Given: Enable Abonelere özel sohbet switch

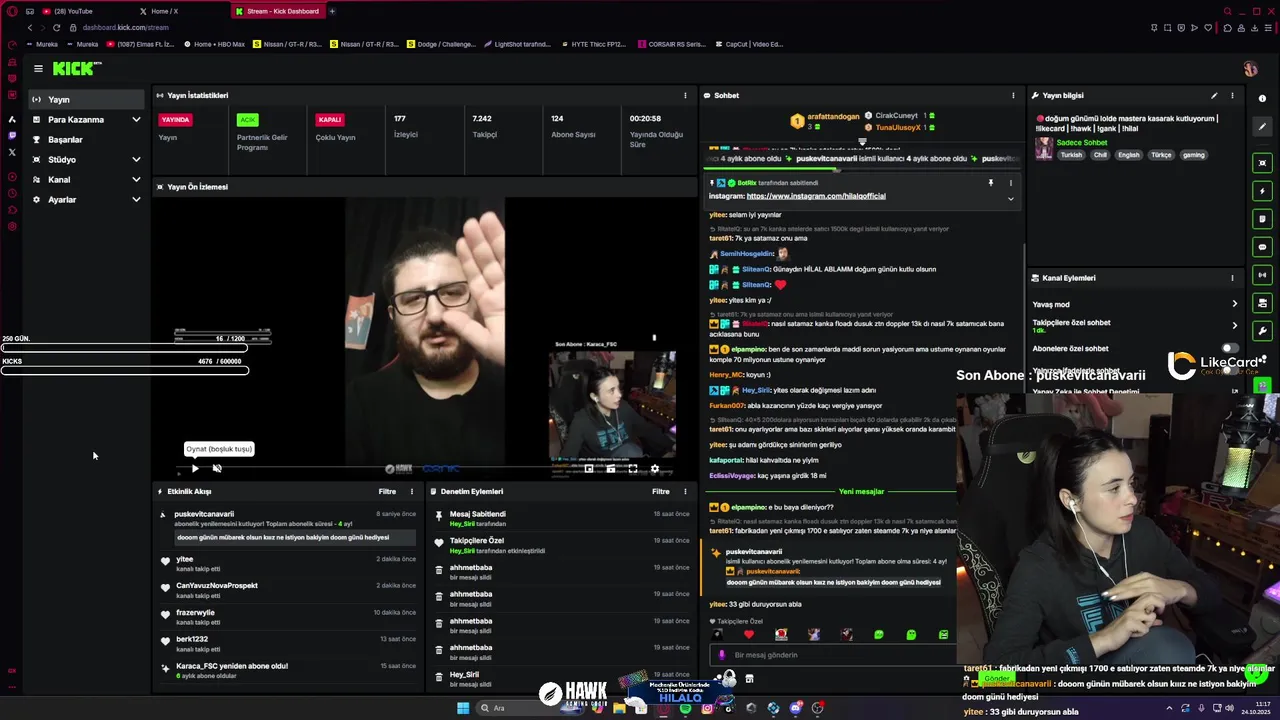Looking at the screenshot, I should 1230,349.
